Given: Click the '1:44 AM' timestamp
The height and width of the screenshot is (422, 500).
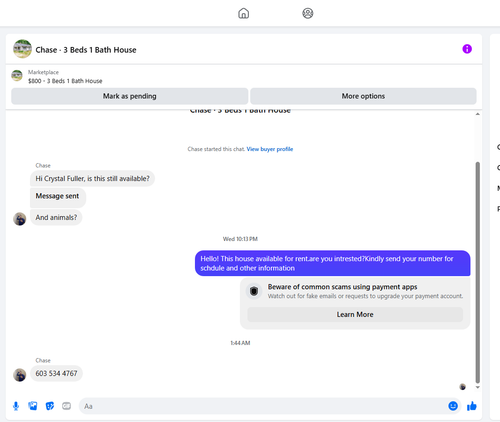Looking at the screenshot, I should point(240,343).
